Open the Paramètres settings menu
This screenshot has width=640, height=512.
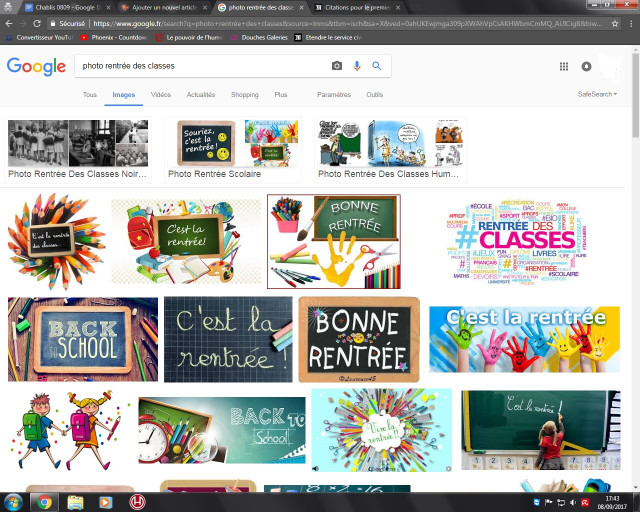333,94
